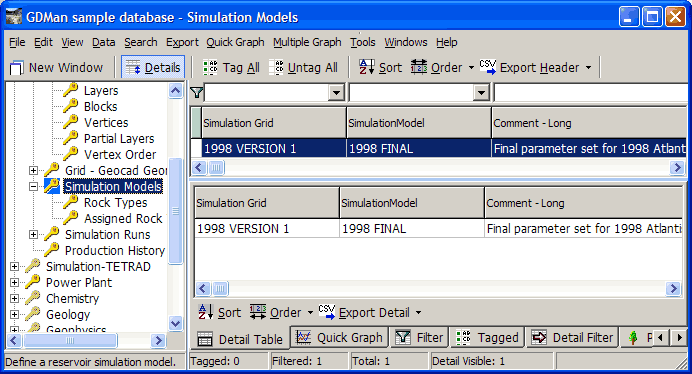Viewport: 692px width, 374px height.
Task: Expand the Power Plant node
Action: click(15, 283)
